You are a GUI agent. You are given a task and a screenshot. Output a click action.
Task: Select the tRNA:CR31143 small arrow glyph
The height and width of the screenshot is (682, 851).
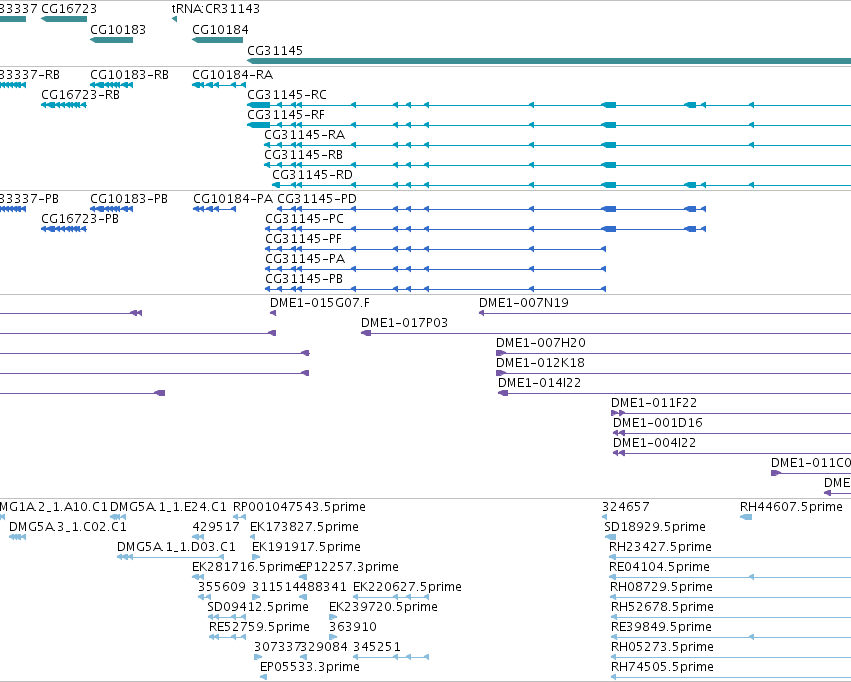tap(174, 19)
